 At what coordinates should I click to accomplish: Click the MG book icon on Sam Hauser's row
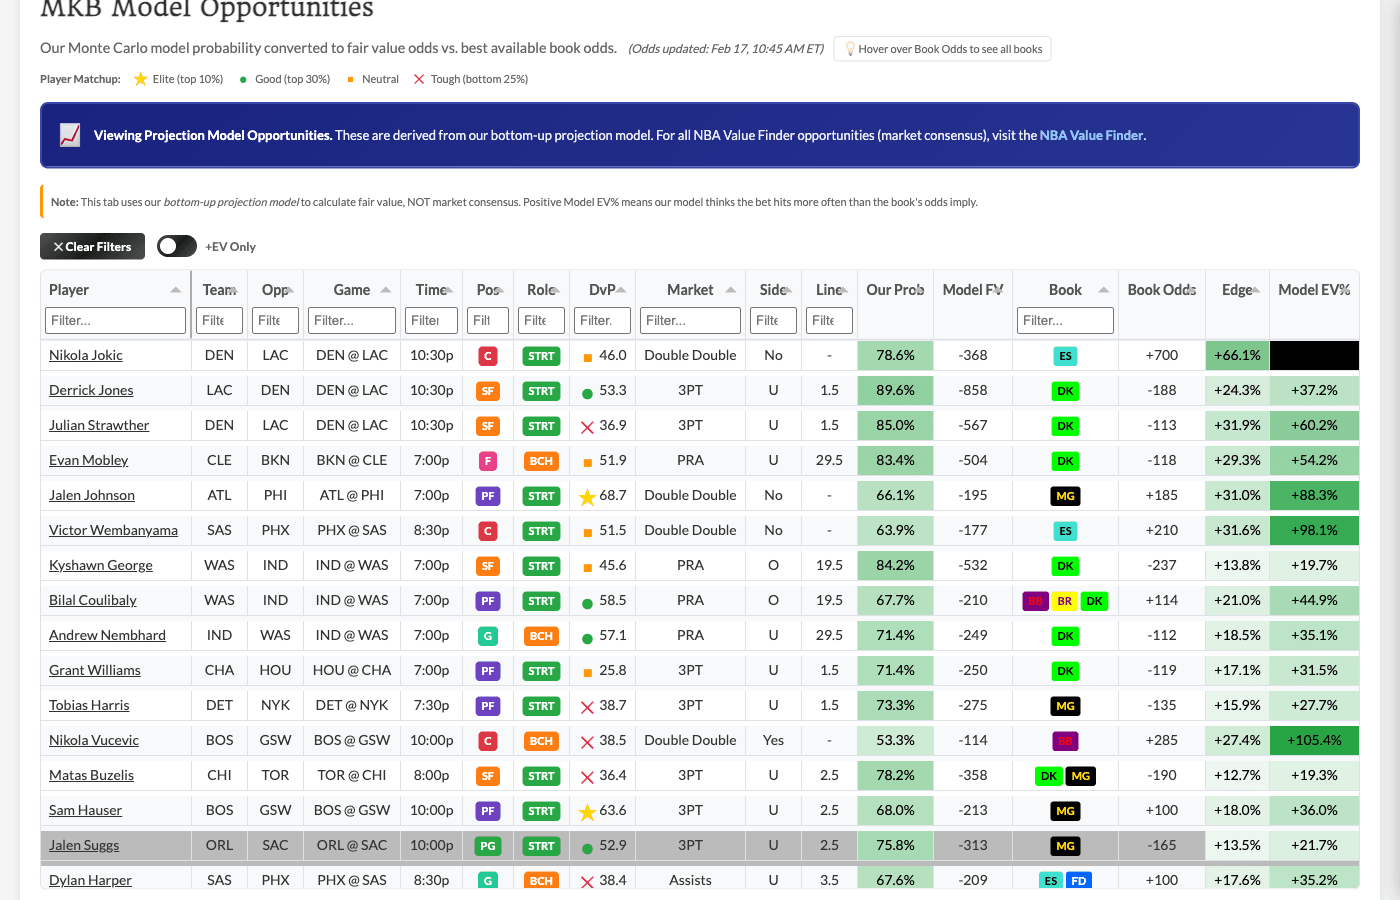(1064, 810)
